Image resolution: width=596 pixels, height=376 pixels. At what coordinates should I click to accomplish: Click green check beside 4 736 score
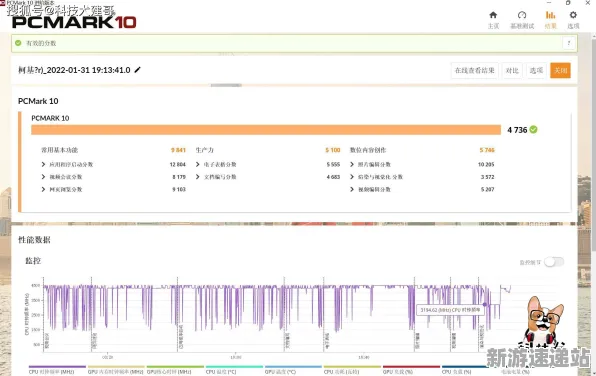click(534, 130)
